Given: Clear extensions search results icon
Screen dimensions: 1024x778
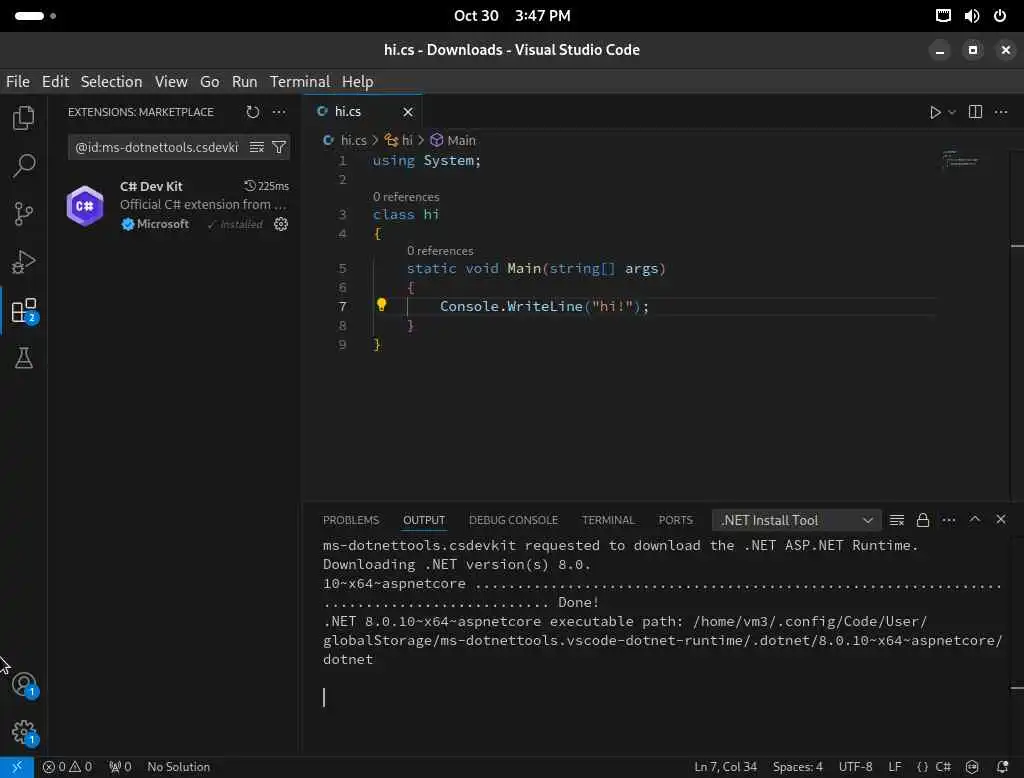Looking at the screenshot, I should point(257,147).
